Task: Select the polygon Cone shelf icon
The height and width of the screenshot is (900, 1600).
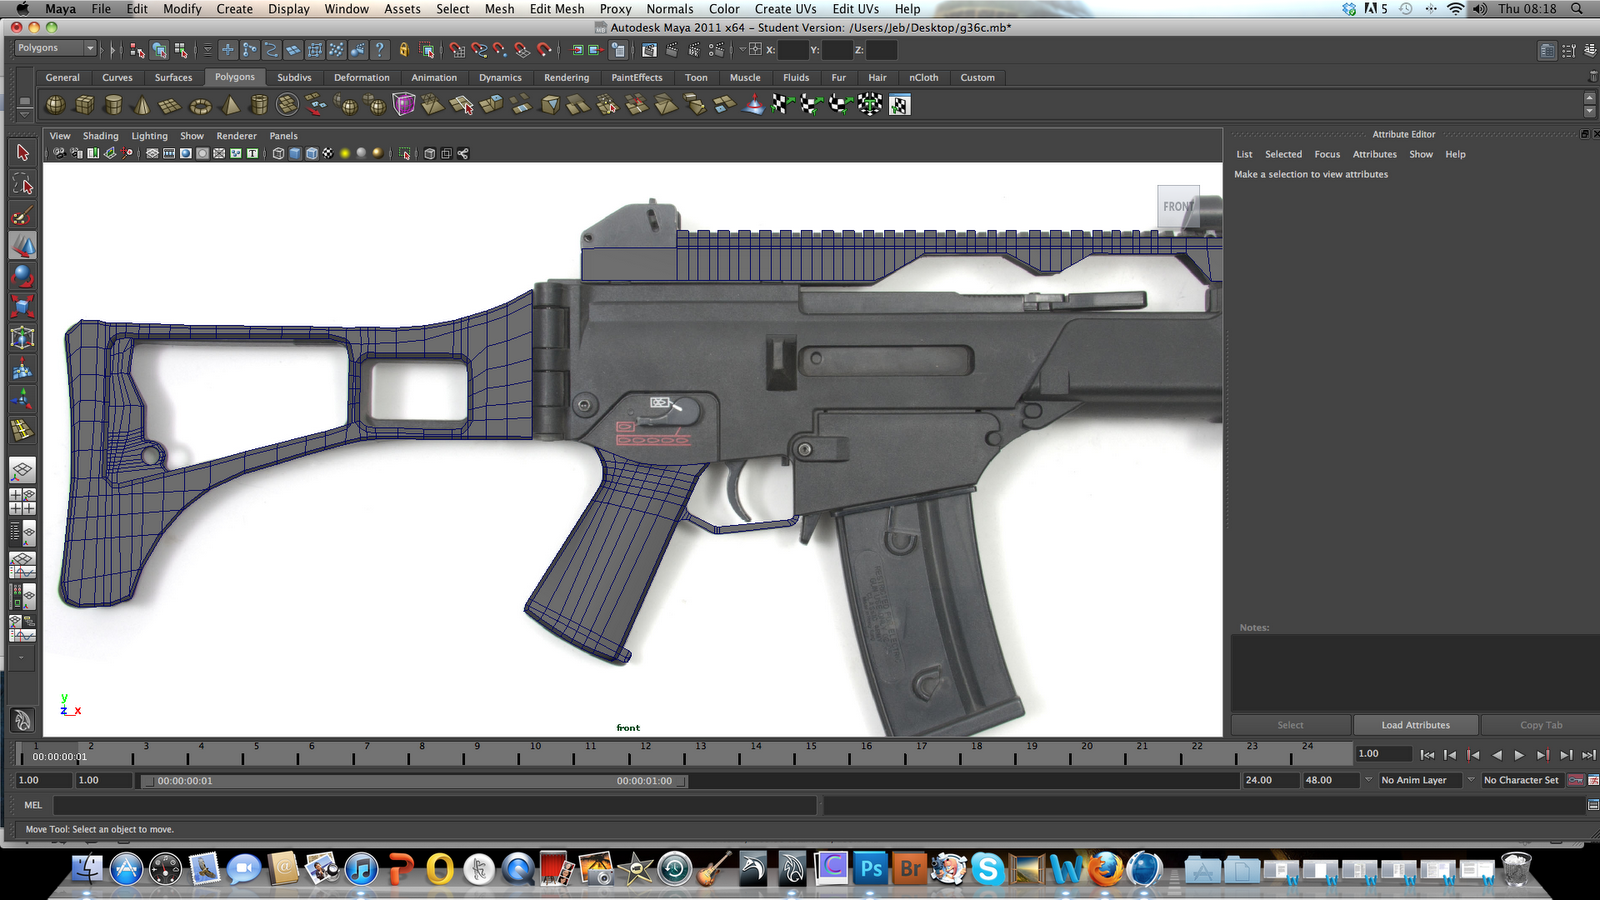Action: 143,104
